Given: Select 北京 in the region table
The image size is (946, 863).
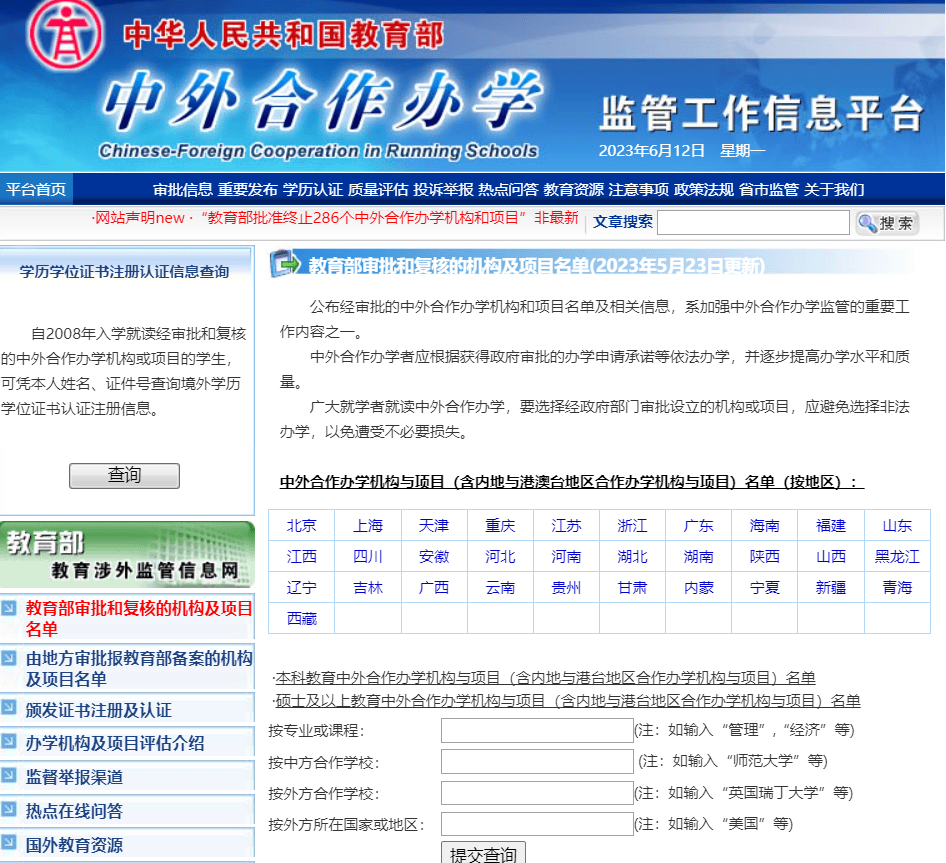Looking at the screenshot, I should (x=302, y=526).
